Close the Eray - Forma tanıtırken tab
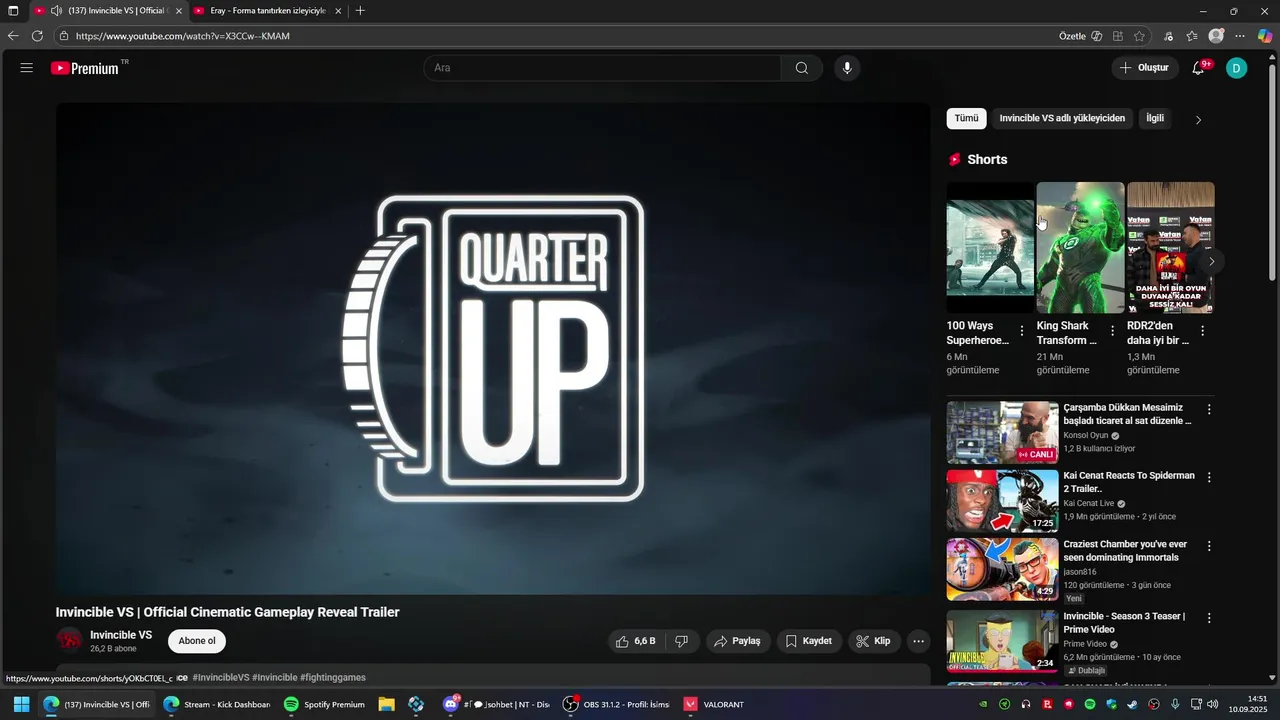The width and height of the screenshot is (1280, 720). [x=338, y=11]
